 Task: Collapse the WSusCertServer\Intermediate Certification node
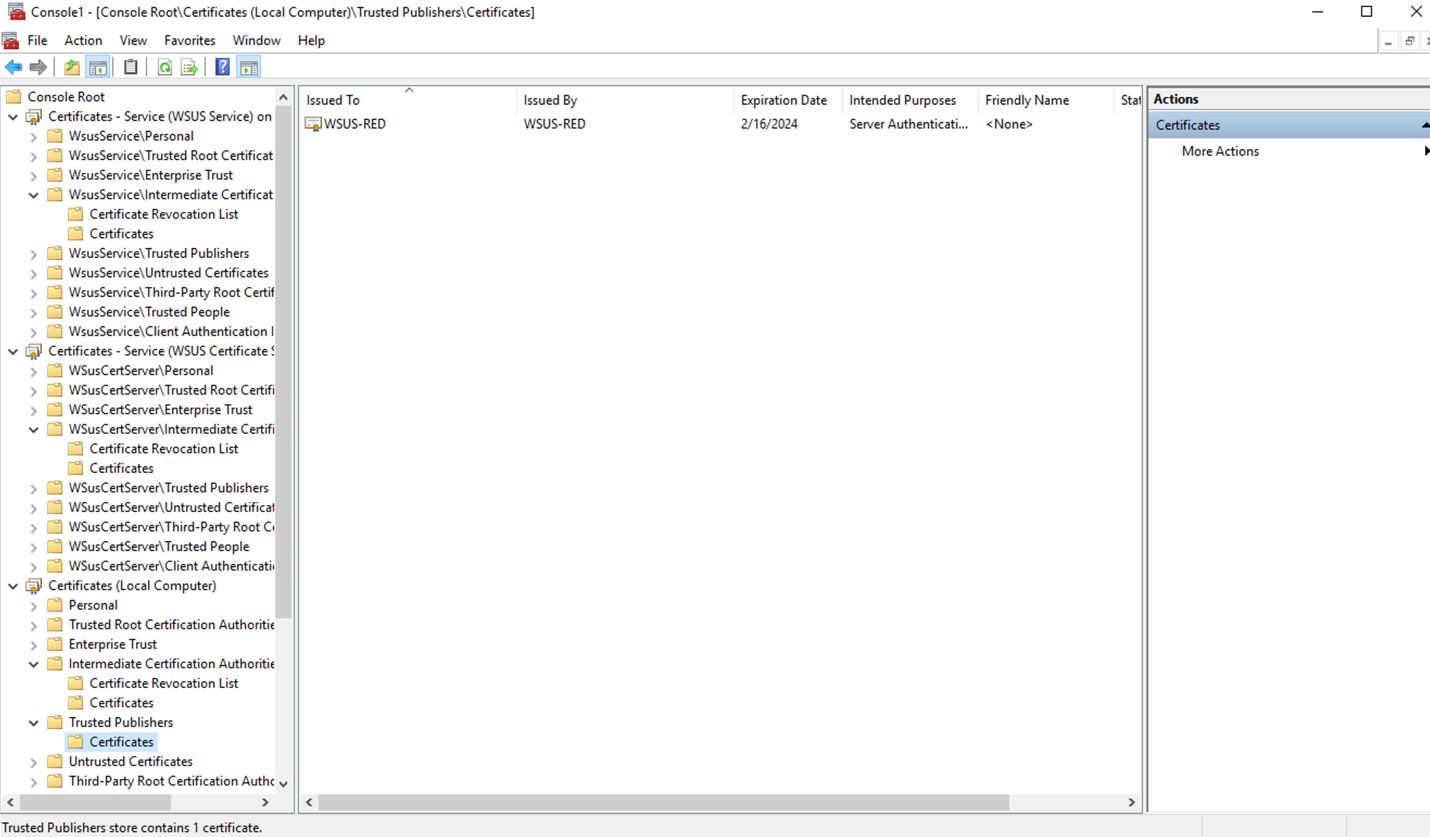coord(33,430)
